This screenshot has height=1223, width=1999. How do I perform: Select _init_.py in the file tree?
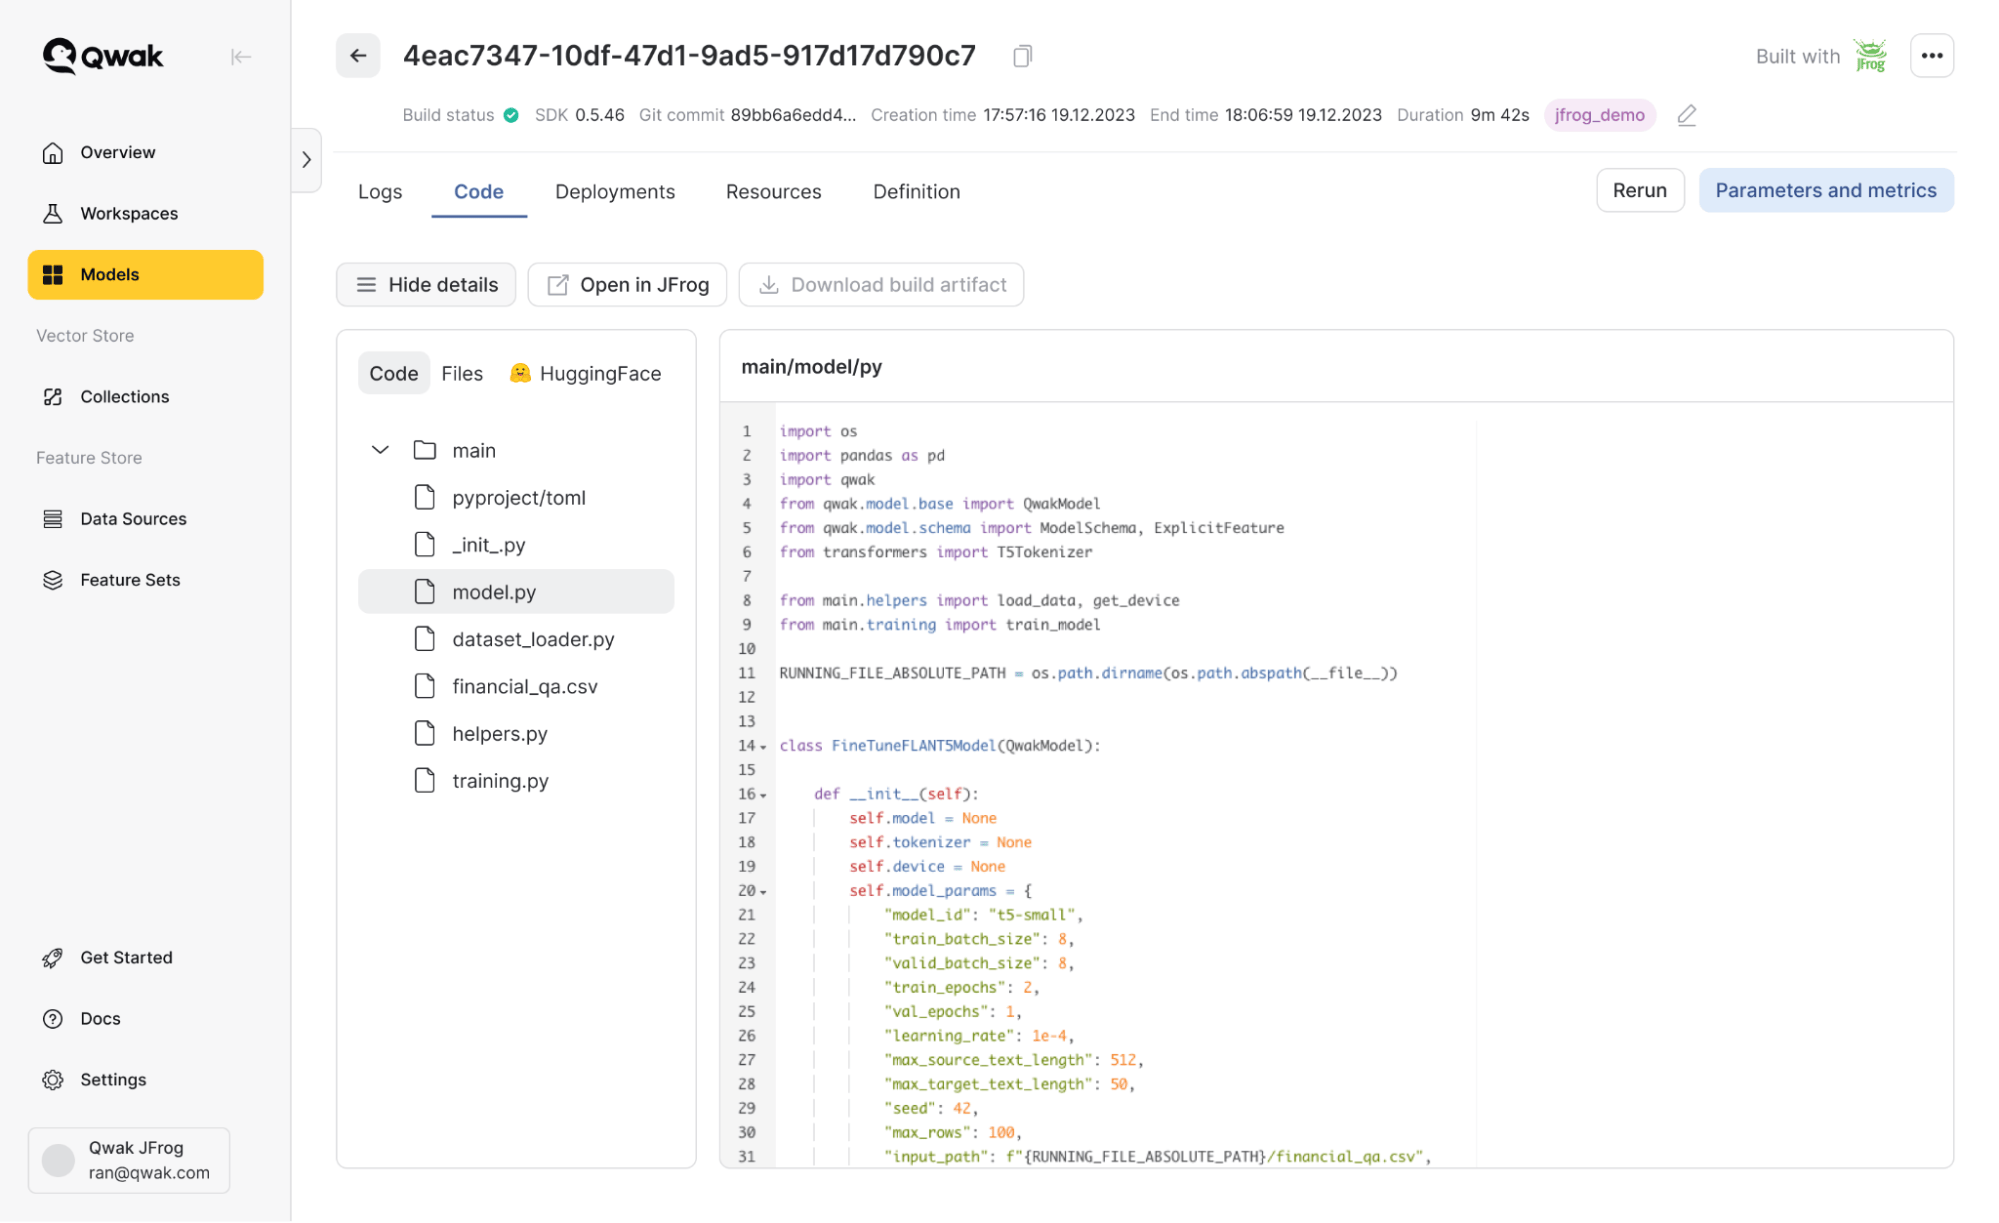coord(516,544)
